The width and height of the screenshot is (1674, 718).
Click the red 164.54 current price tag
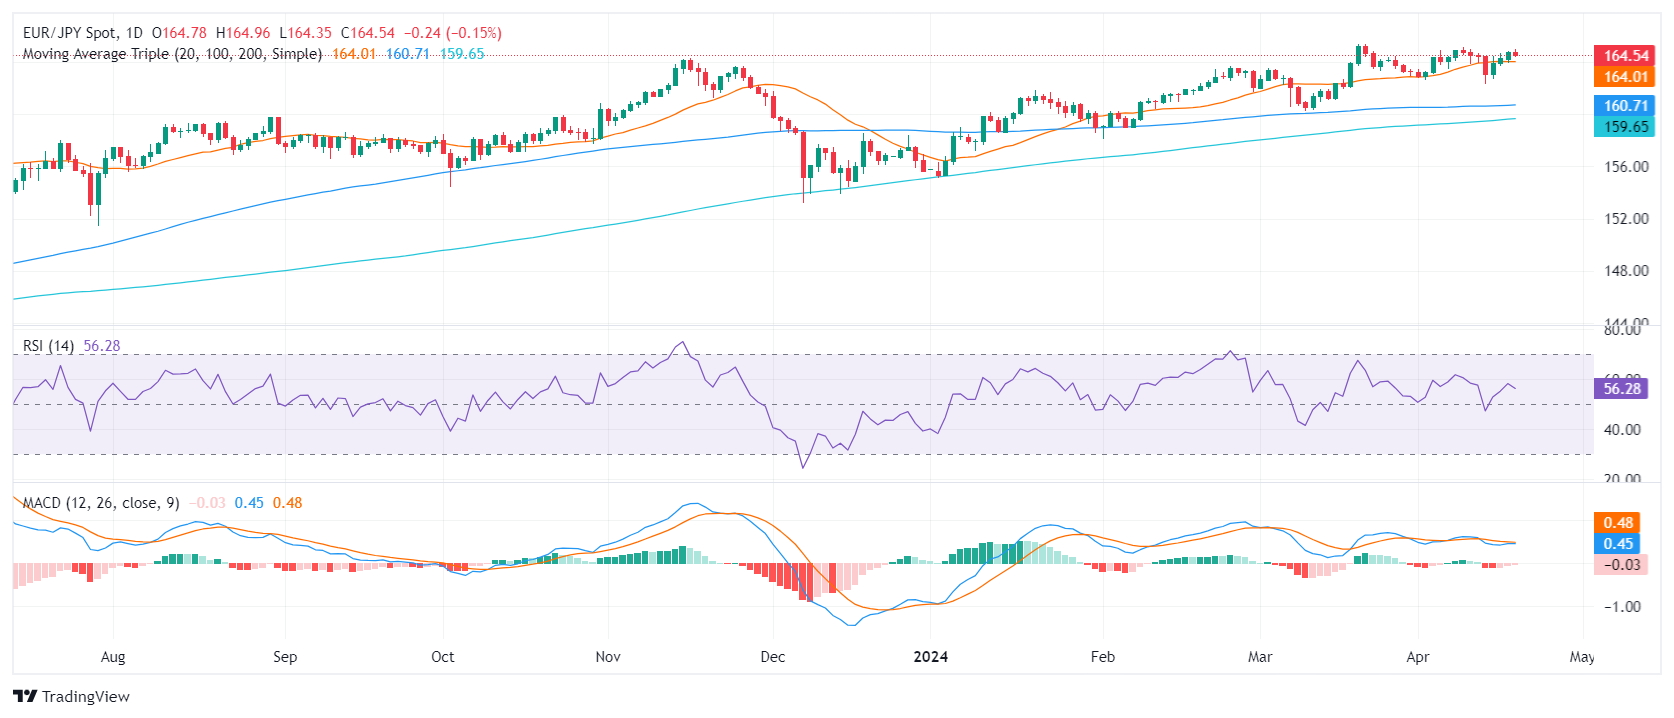[1625, 56]
